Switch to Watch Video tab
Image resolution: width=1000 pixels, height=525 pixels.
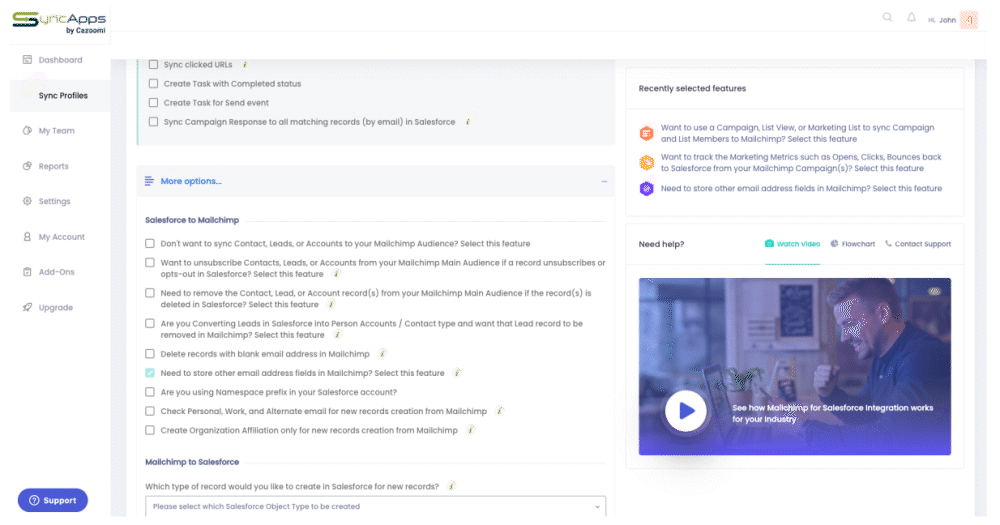pos(792,244)
